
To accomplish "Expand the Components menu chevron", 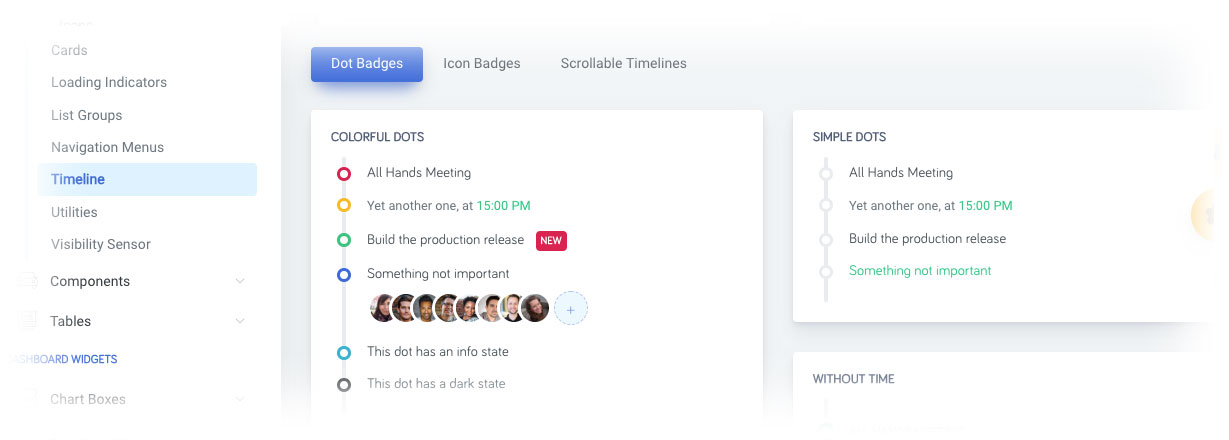I will click(x=240, y=282).
